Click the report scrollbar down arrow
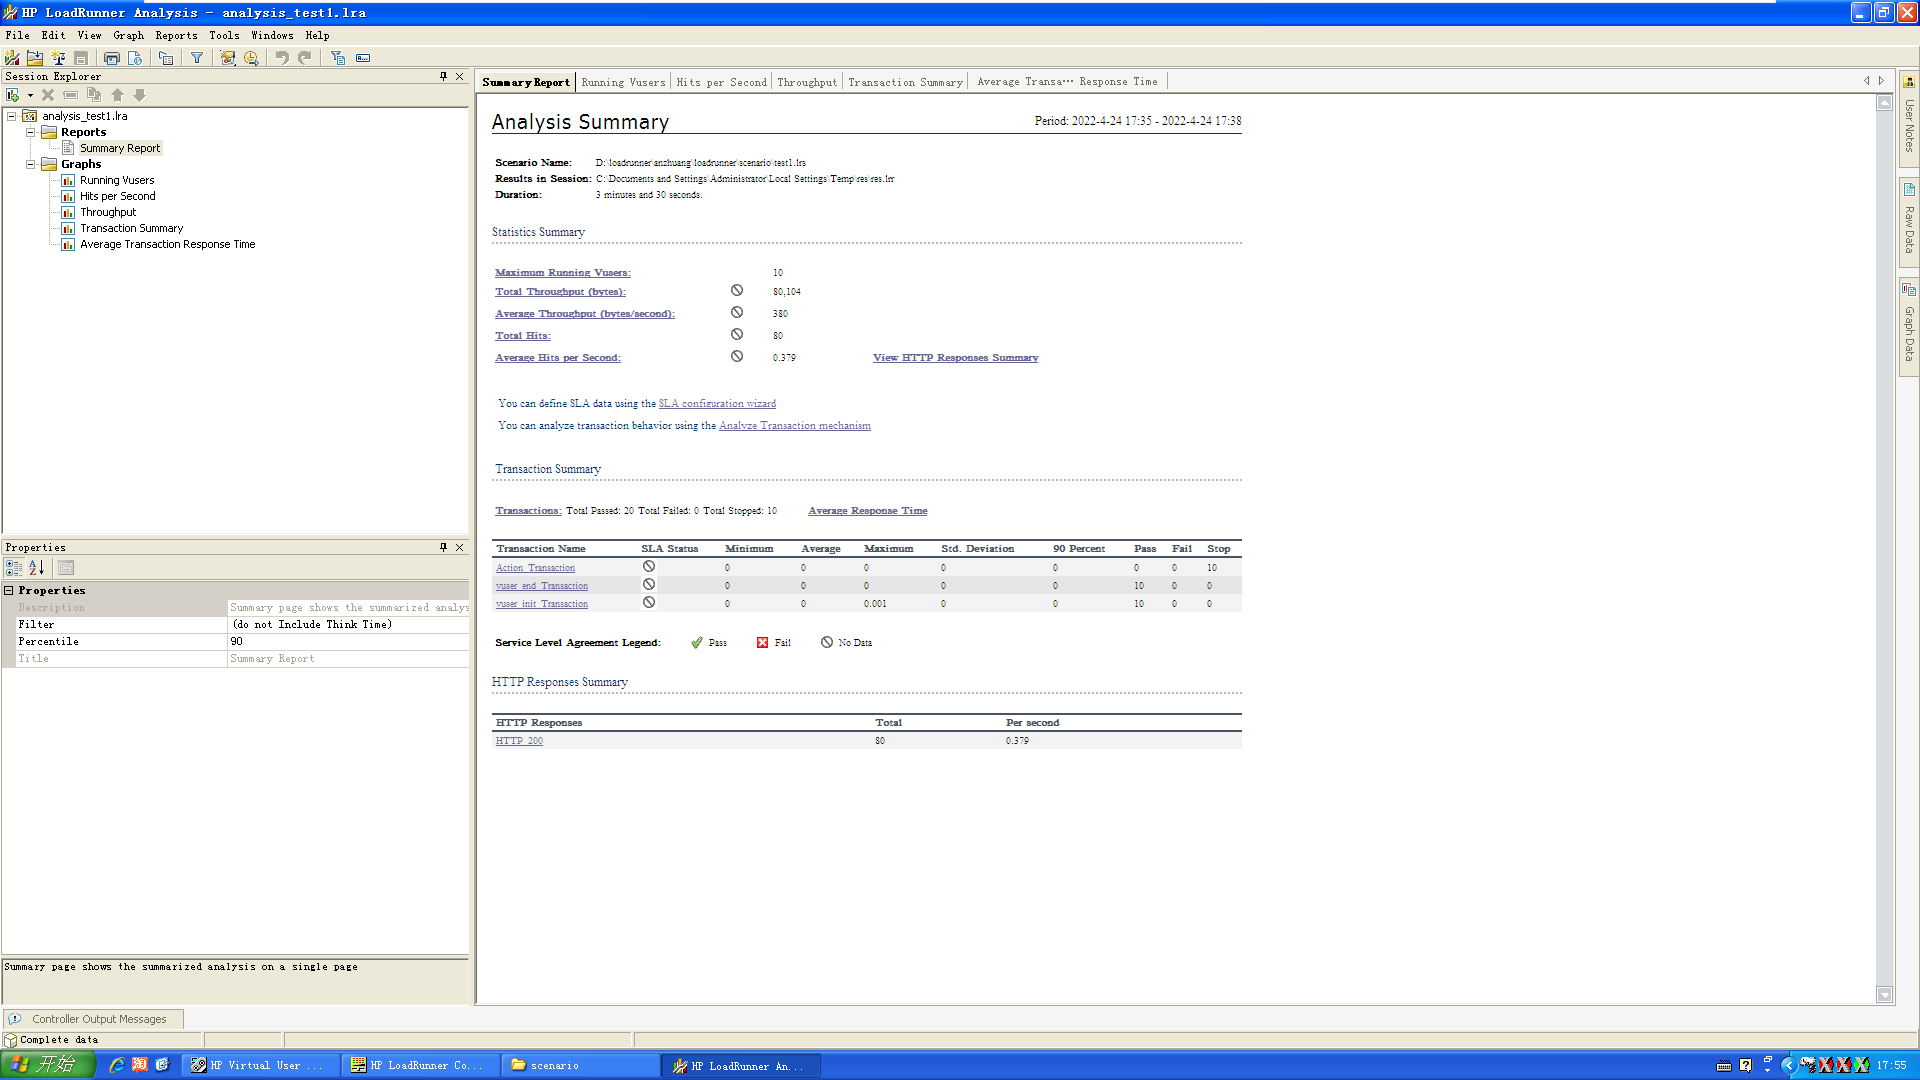Image resolution: width=1920 pixels, height=1080 pixels. (1885, 995)
